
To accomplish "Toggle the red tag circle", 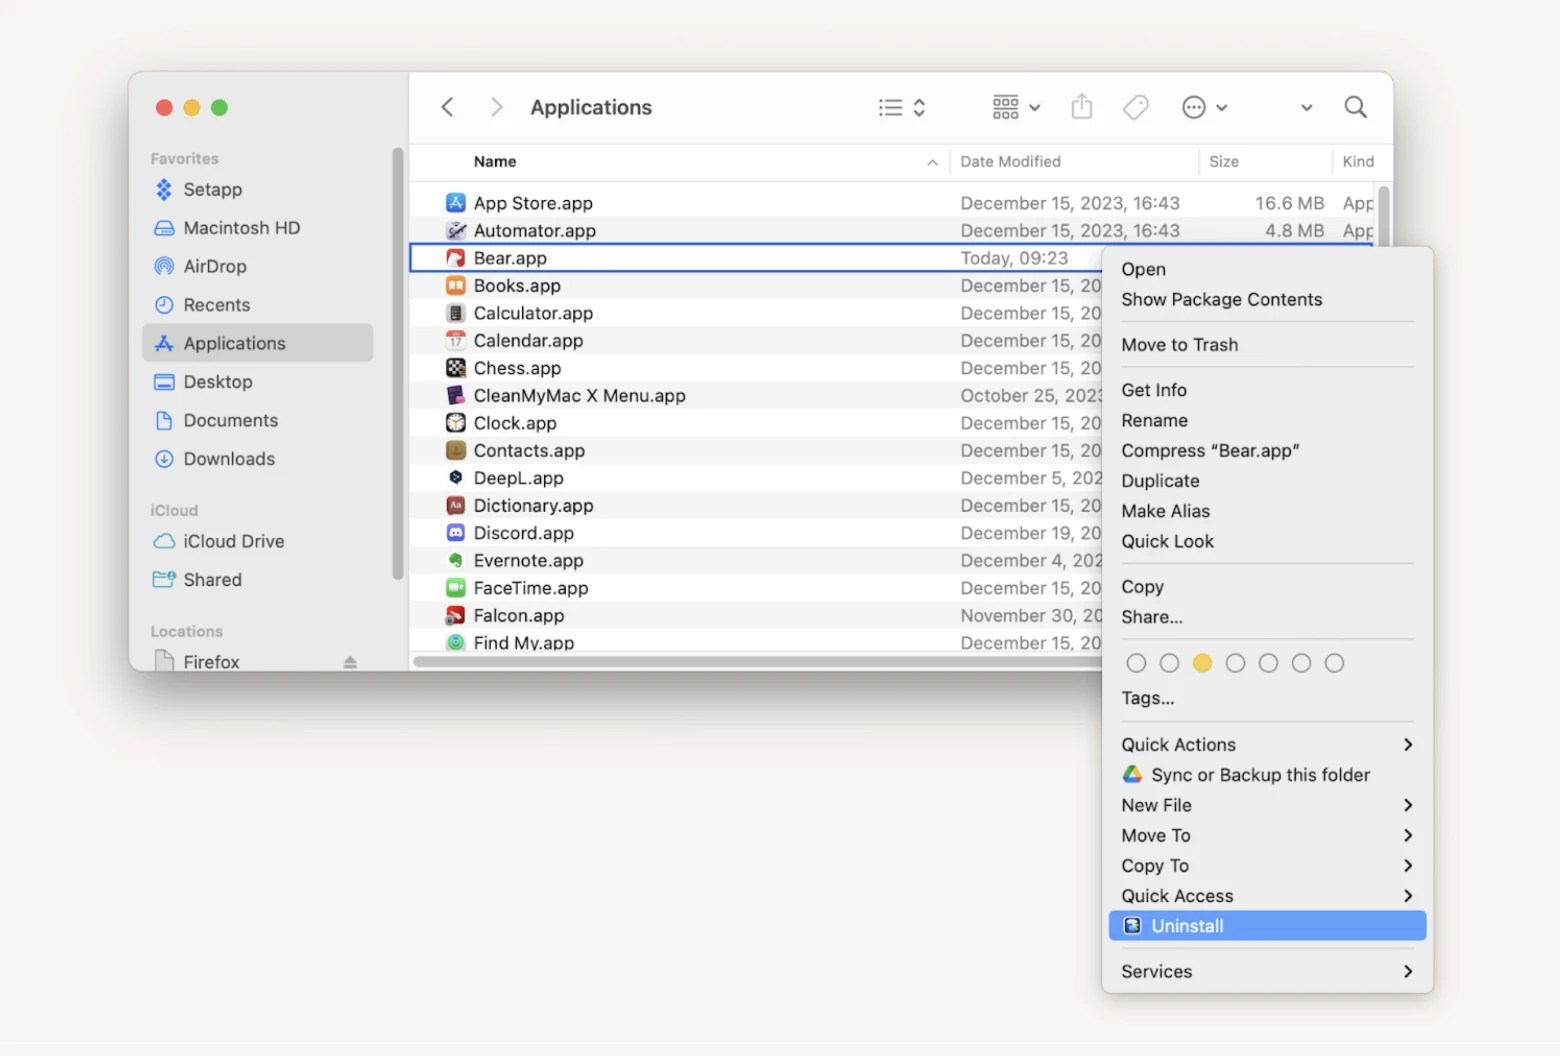I will pyautogui.click(x=1136, y=662).
